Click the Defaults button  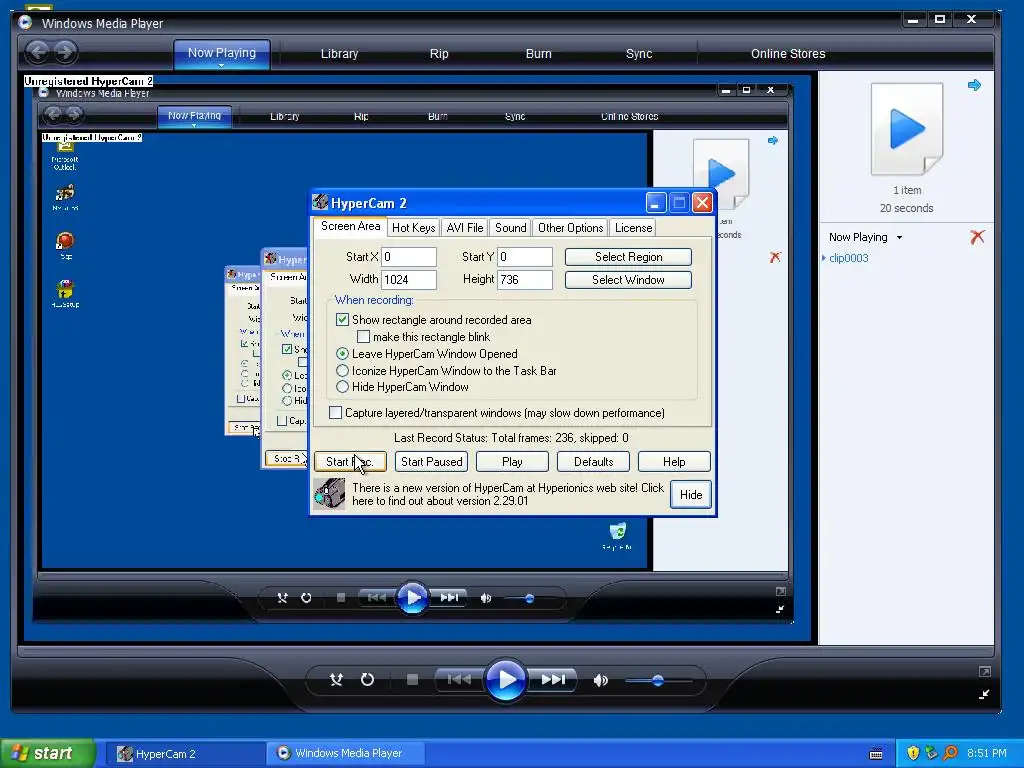pos(593,462)
